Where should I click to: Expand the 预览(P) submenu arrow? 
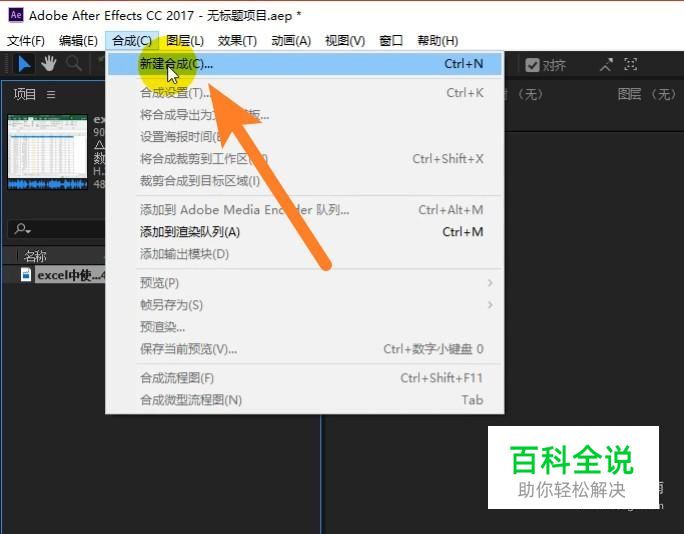pyautogui.click(x=490, y=283)
